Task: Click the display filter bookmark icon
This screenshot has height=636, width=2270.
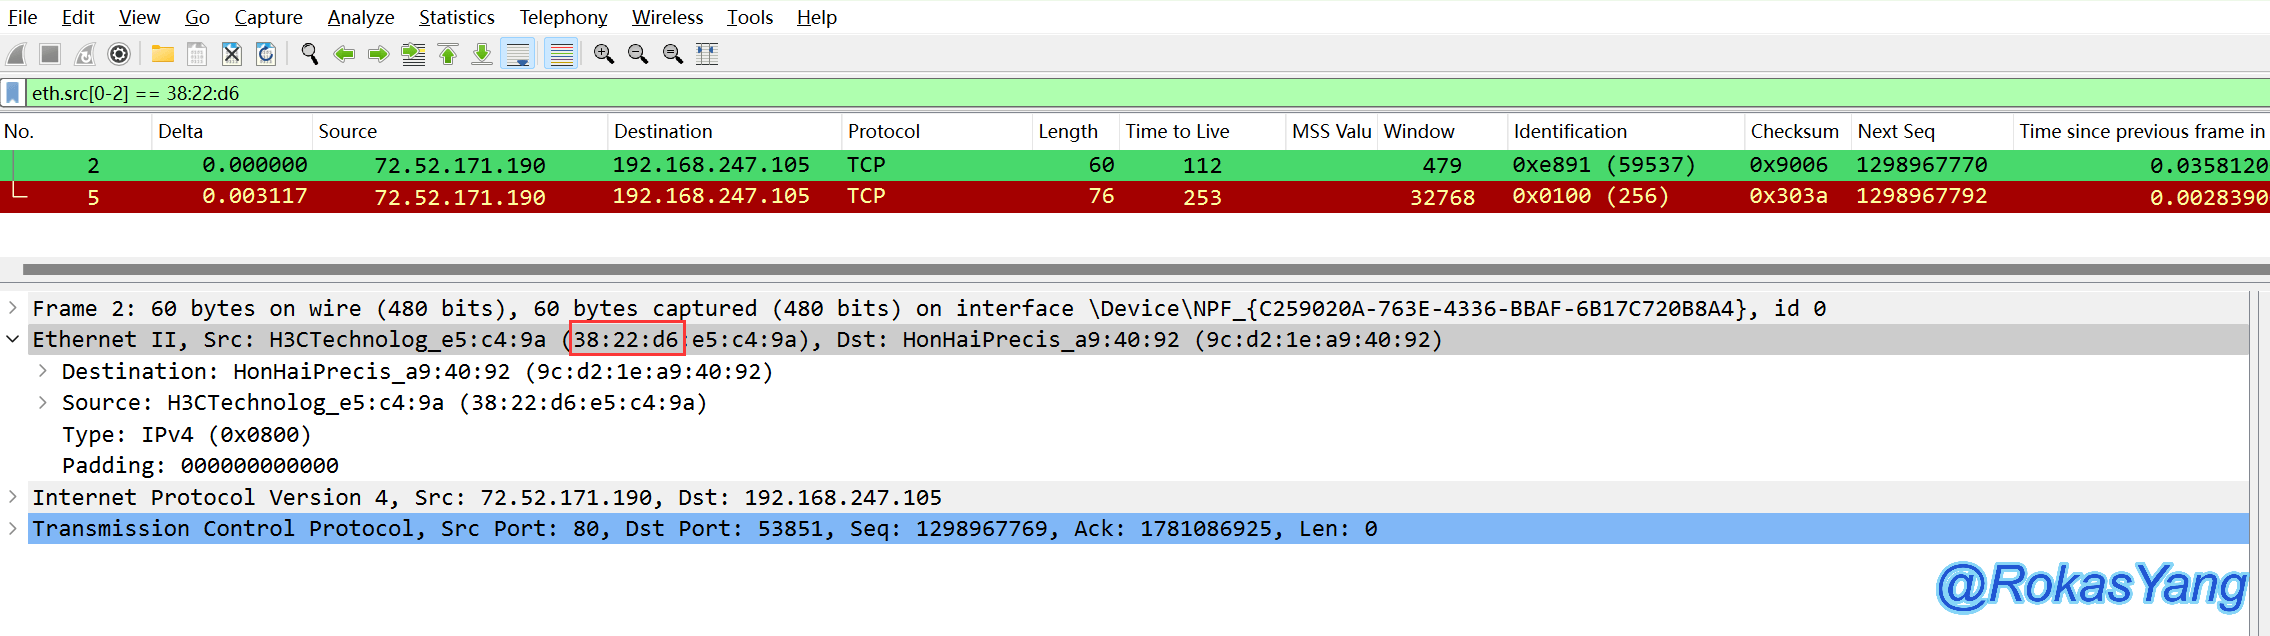Action: (x=13, y=93)
